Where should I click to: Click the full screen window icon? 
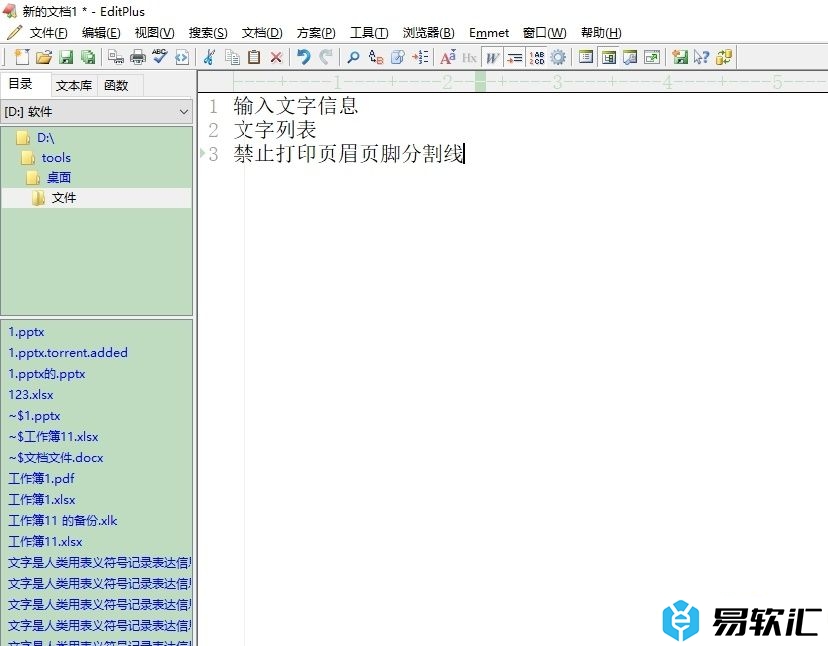[652, 57]
